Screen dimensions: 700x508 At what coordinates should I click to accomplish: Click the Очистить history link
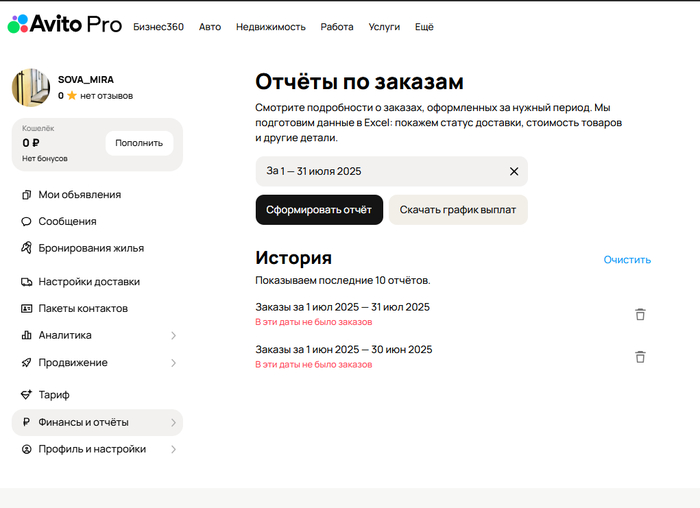(x=627, y=260)
